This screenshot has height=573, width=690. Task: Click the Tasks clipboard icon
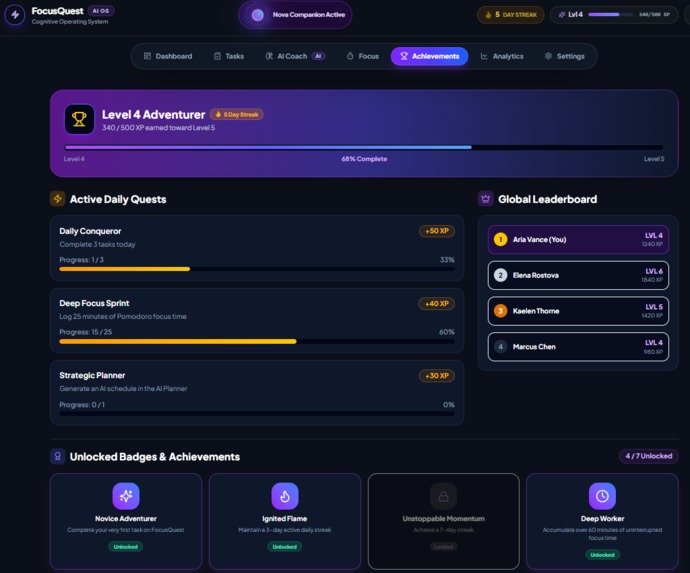pyautogui.click(x=217, y=56)
